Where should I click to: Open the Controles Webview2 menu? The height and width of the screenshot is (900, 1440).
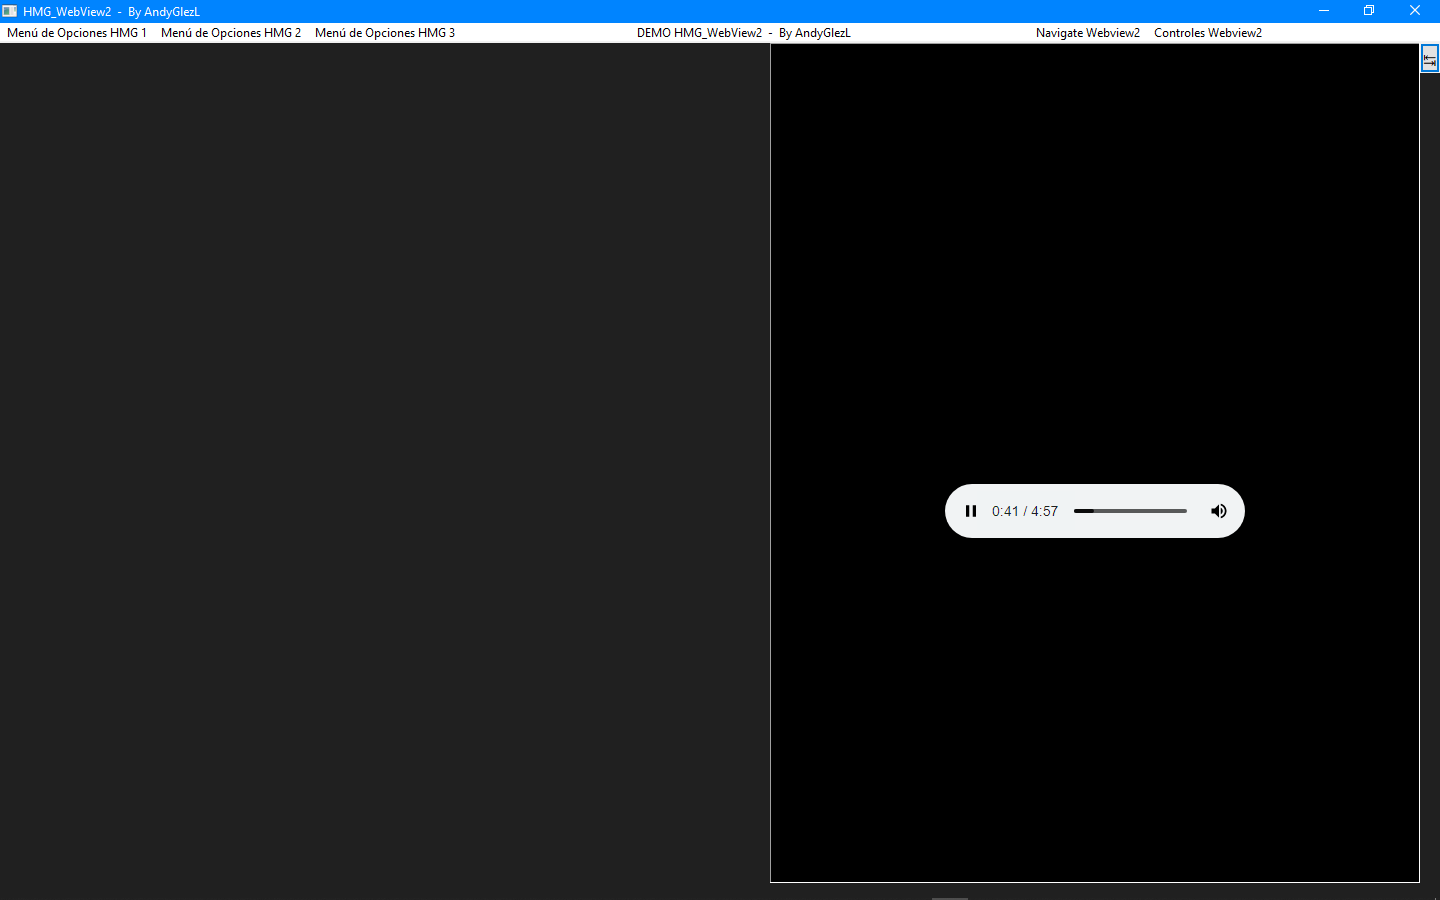pyautogui.click(x=1207, y=33)
